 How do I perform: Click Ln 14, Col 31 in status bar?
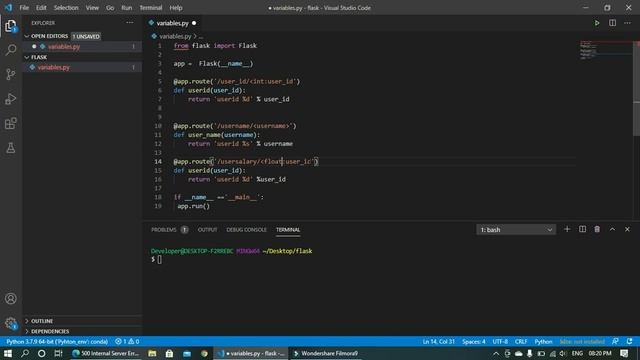tap(439, 341)
